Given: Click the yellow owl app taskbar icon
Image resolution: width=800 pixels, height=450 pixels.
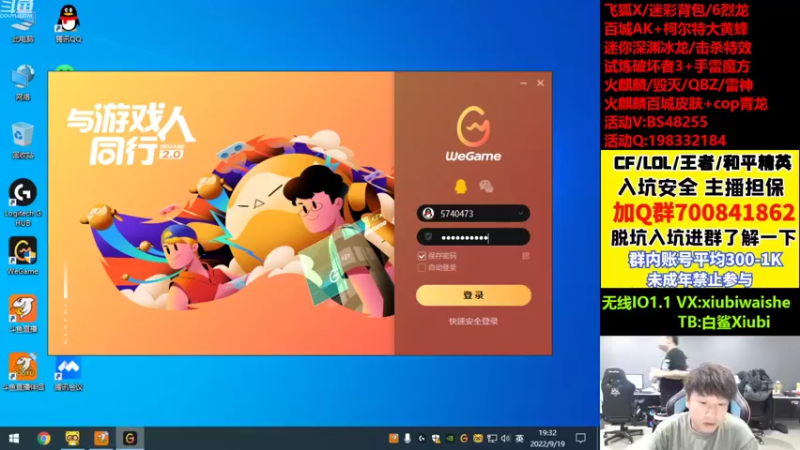Looking at the screenshot, I should pyautogui.click(x=72, y=438).
